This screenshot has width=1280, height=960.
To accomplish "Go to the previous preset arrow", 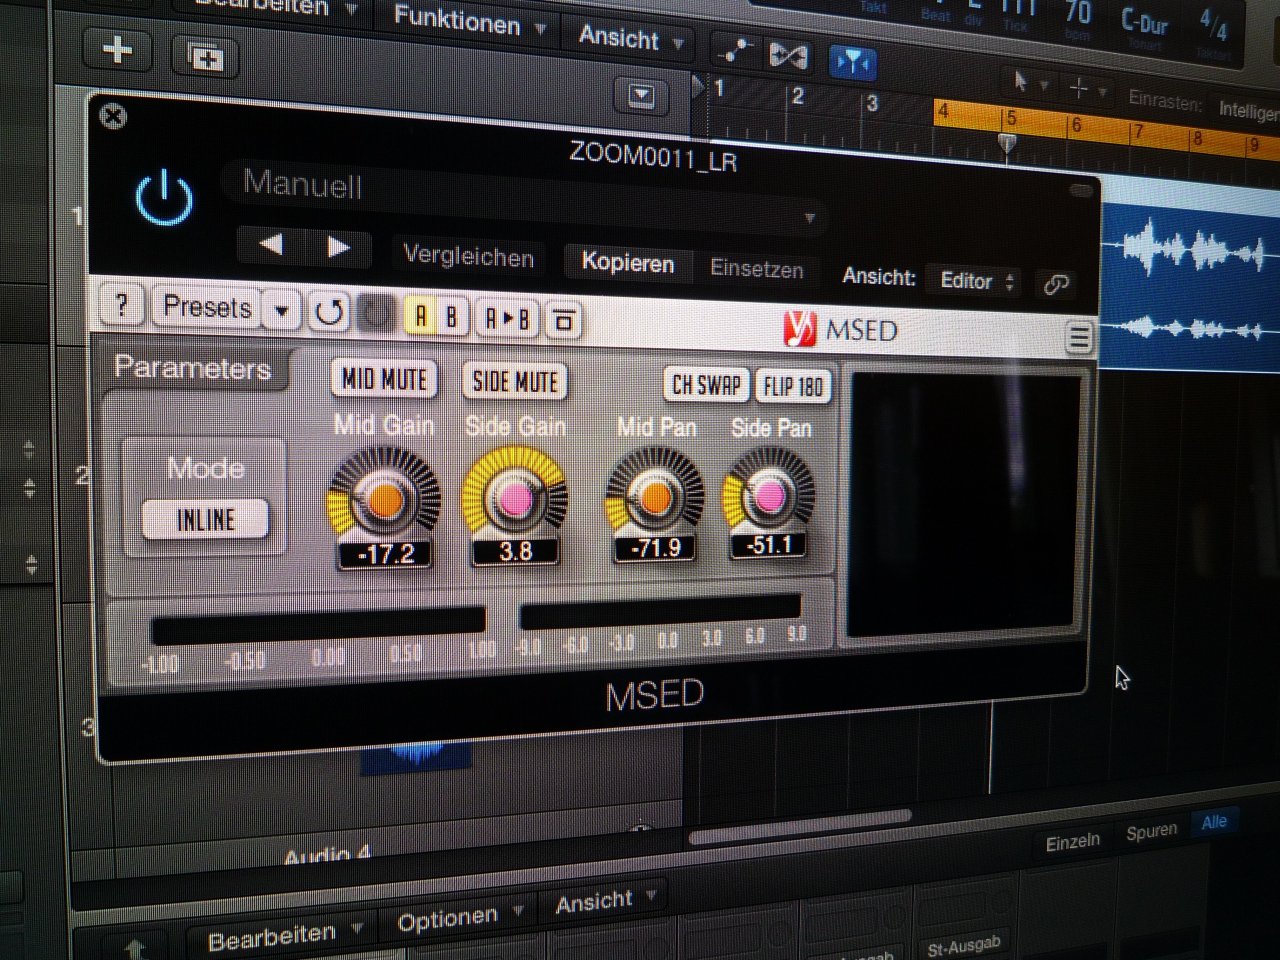I will pyautogui.click(x=270, y=244).
